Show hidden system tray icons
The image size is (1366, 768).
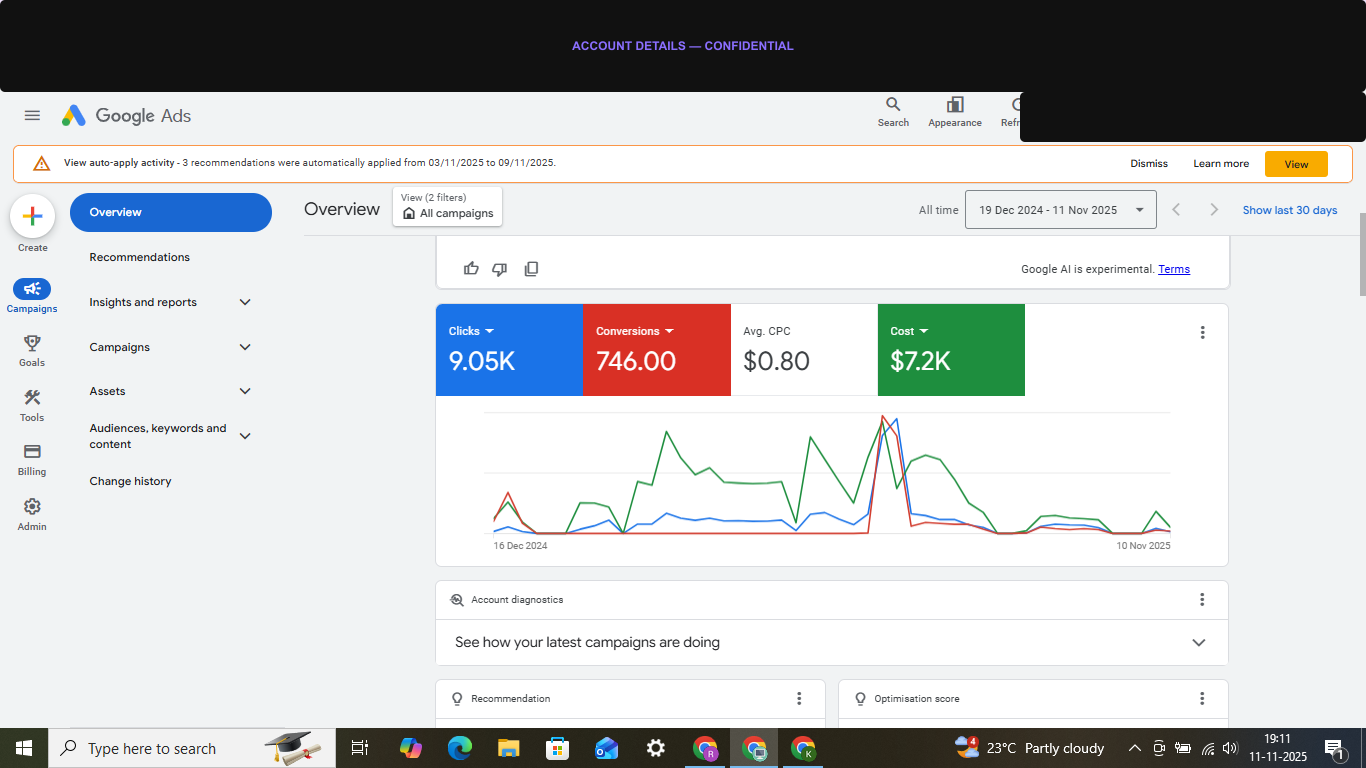(x=1134, y=748)
